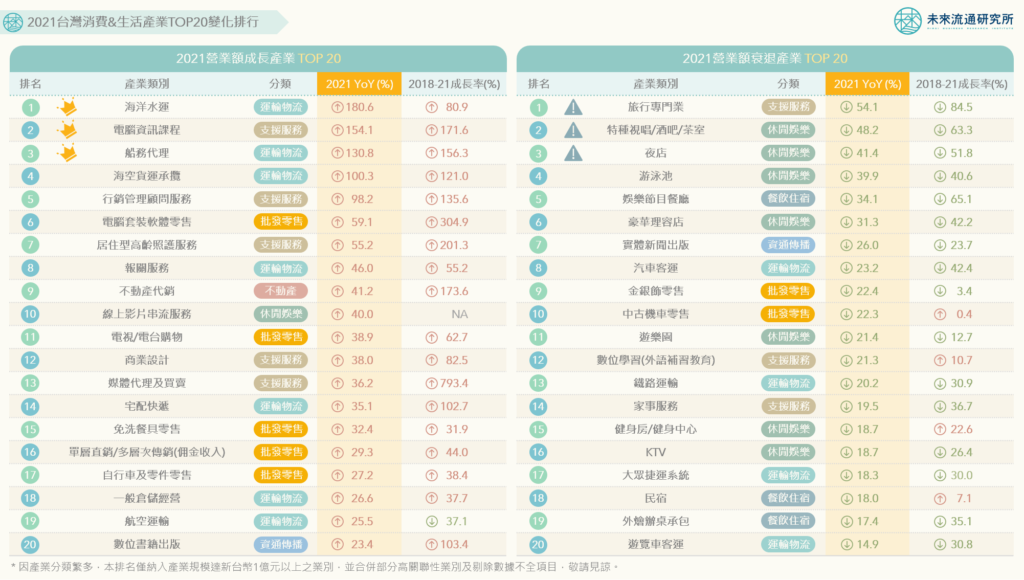Click the 排名 header in the growth table
The image size is (1024, 580).
(31, 84)
